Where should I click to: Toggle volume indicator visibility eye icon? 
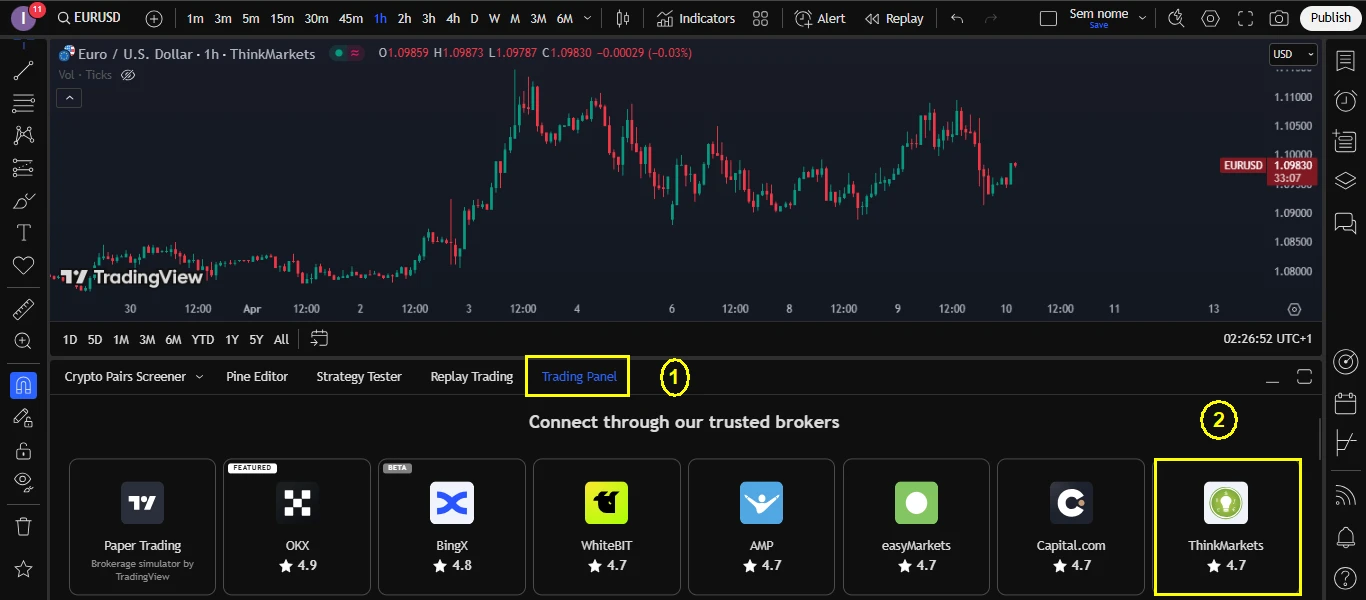point(128,75)
